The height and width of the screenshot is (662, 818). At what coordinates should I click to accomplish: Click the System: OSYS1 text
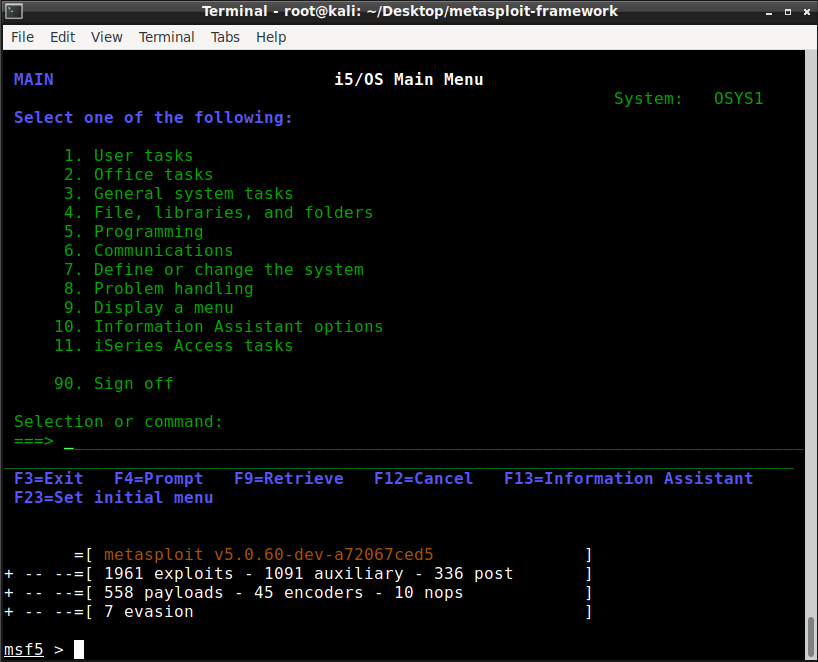pyautogui.click(x=689, y=99)
